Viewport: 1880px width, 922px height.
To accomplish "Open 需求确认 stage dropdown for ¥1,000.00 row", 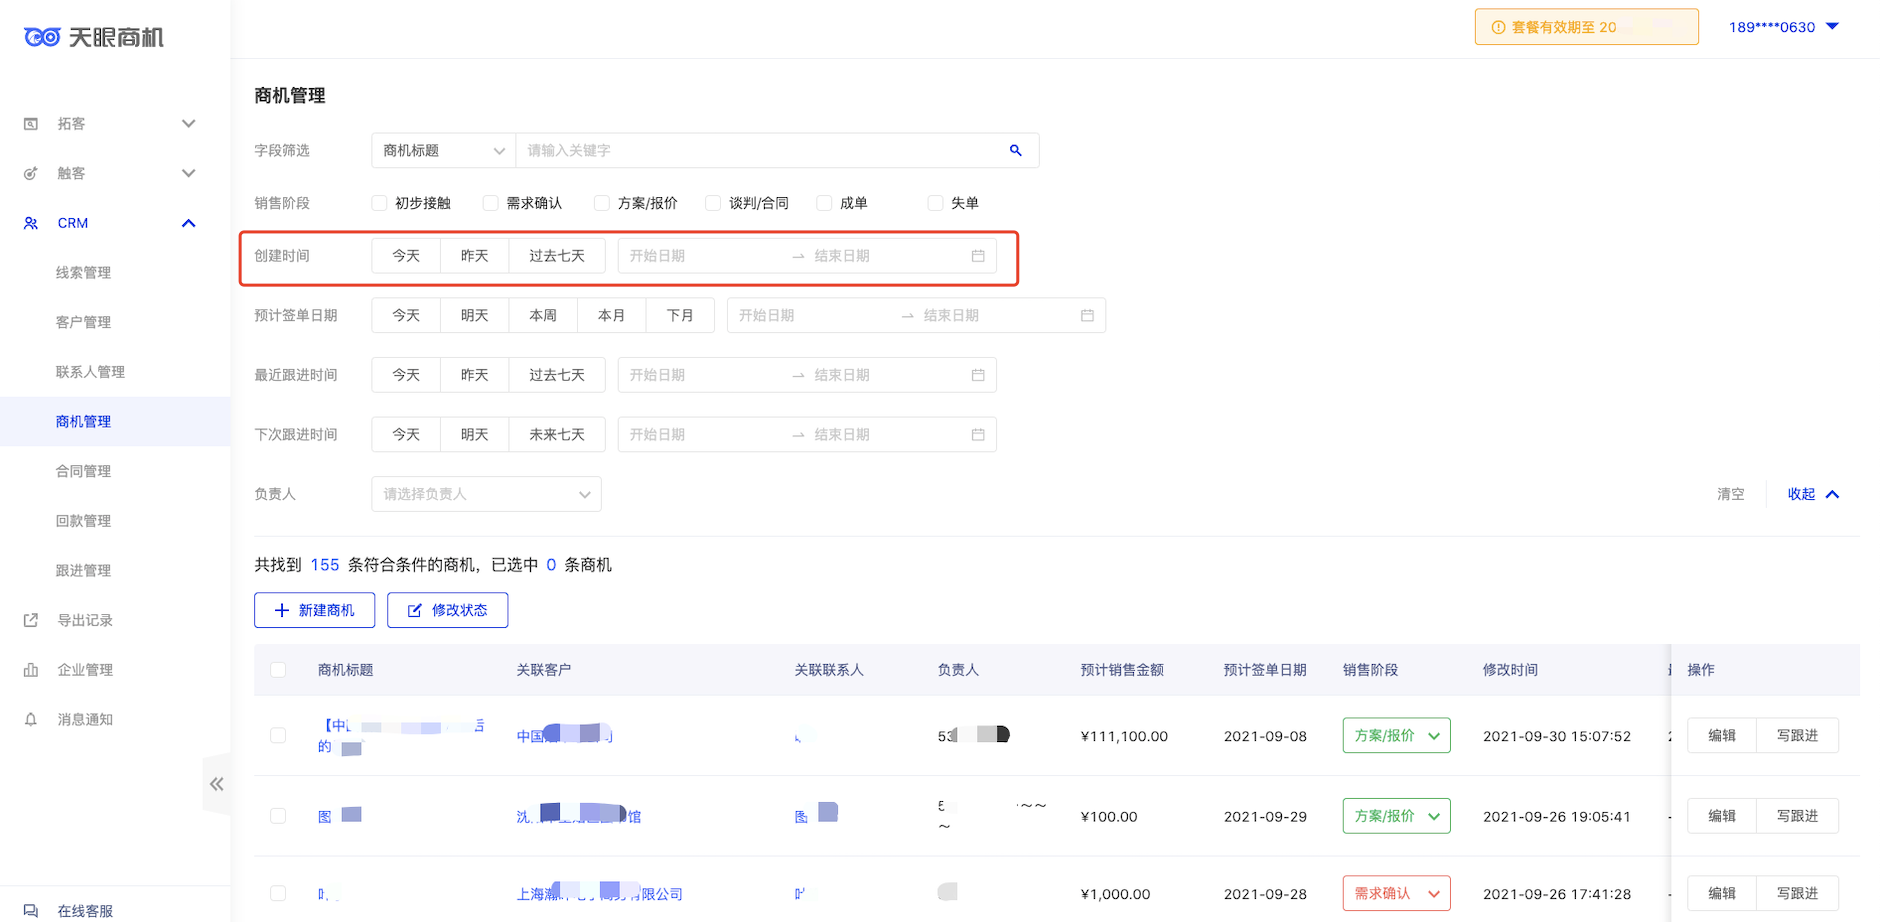I will pos(1396,893).
